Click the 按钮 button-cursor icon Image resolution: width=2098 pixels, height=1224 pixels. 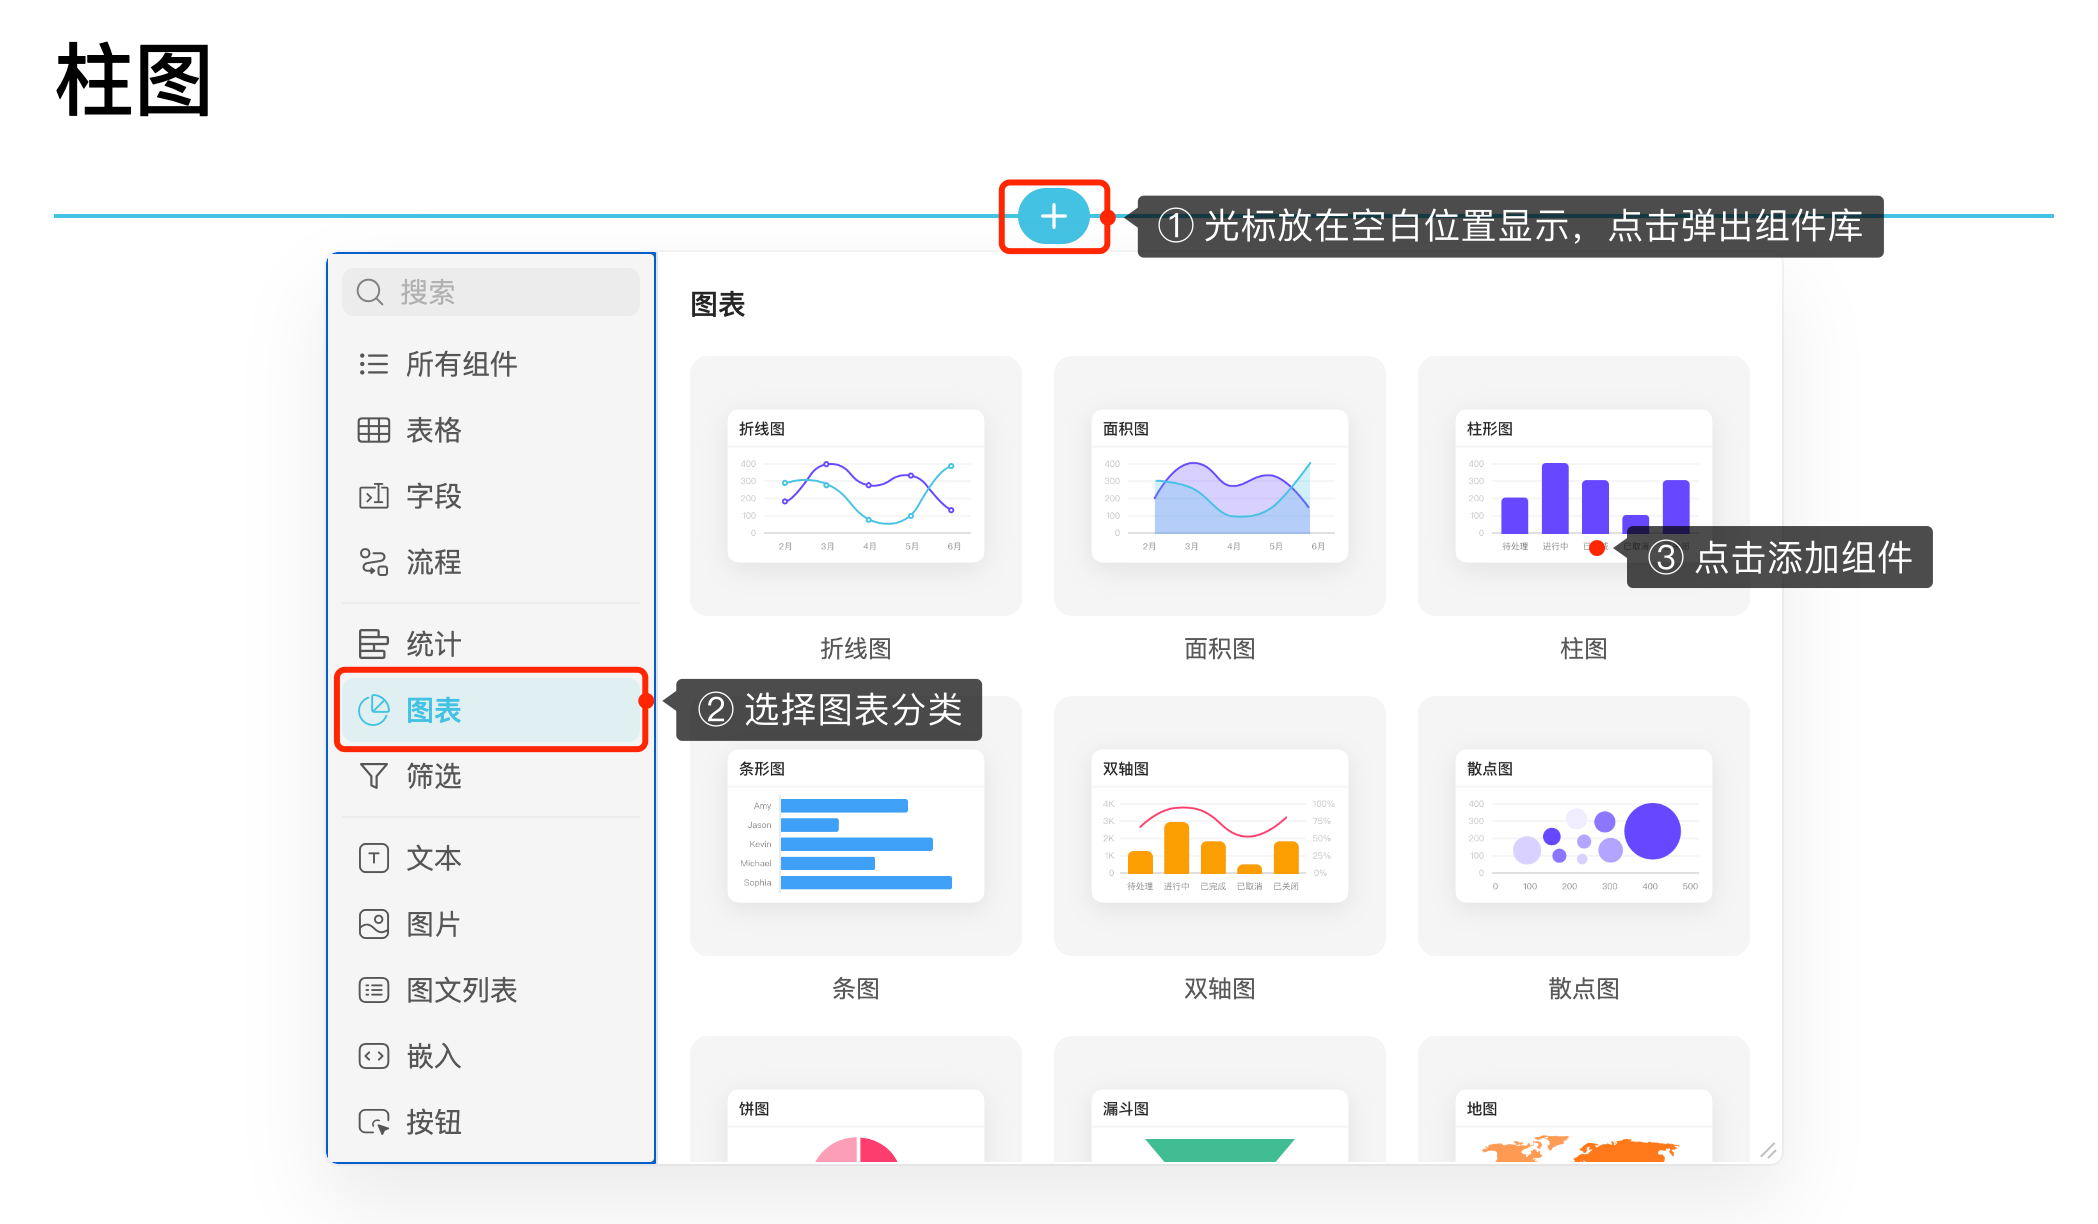click(x=373, y=1122)
